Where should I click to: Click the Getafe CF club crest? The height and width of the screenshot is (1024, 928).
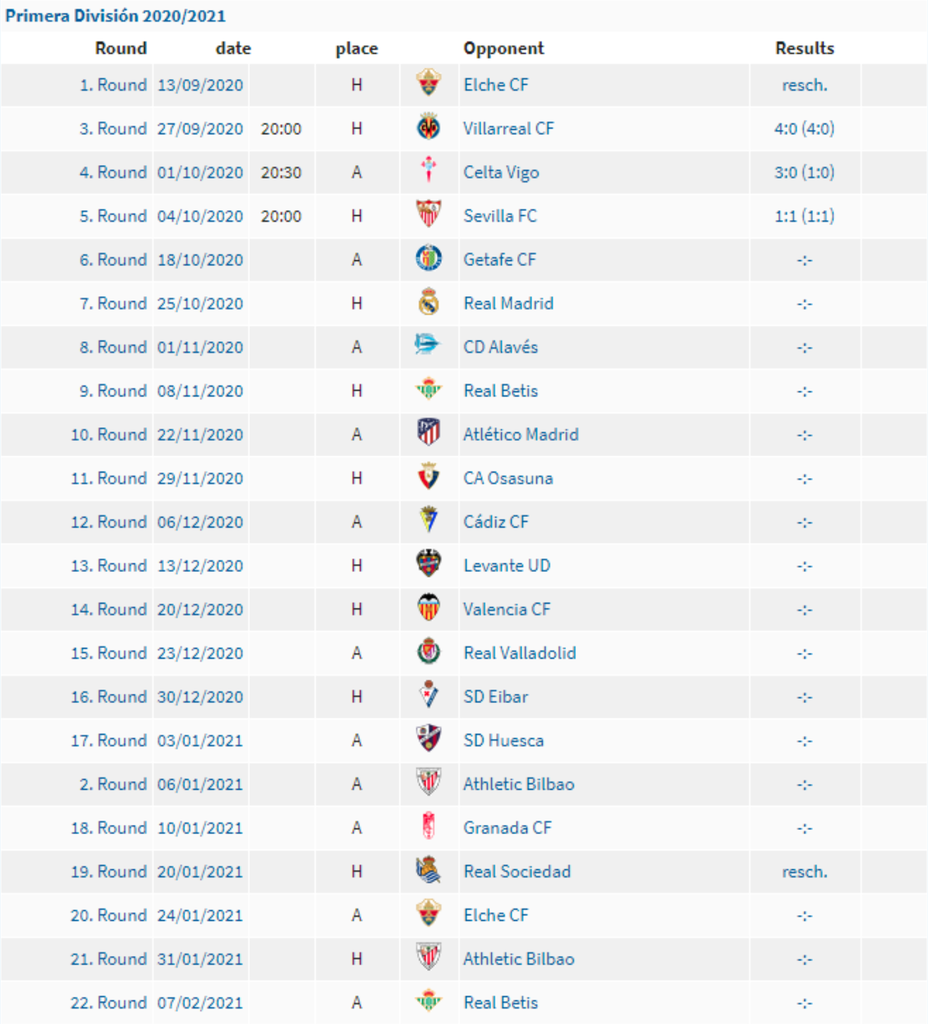tap(429, 259)
